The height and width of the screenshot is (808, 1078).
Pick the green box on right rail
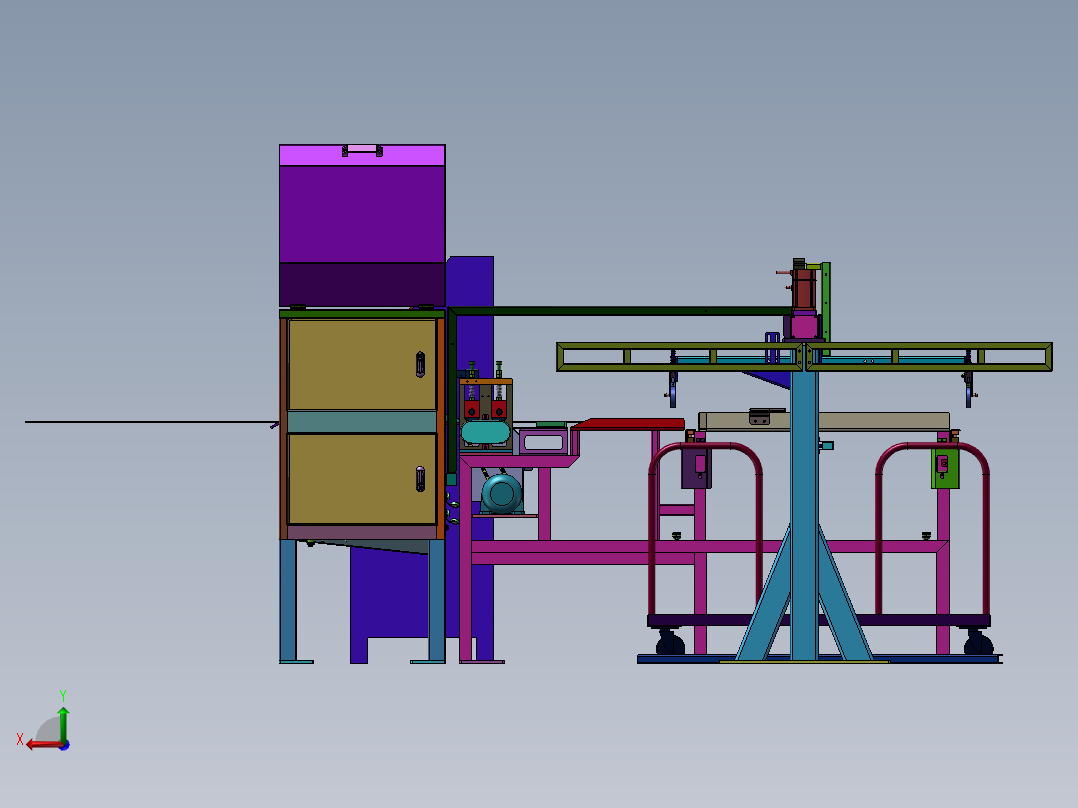(x=945, y=468)
